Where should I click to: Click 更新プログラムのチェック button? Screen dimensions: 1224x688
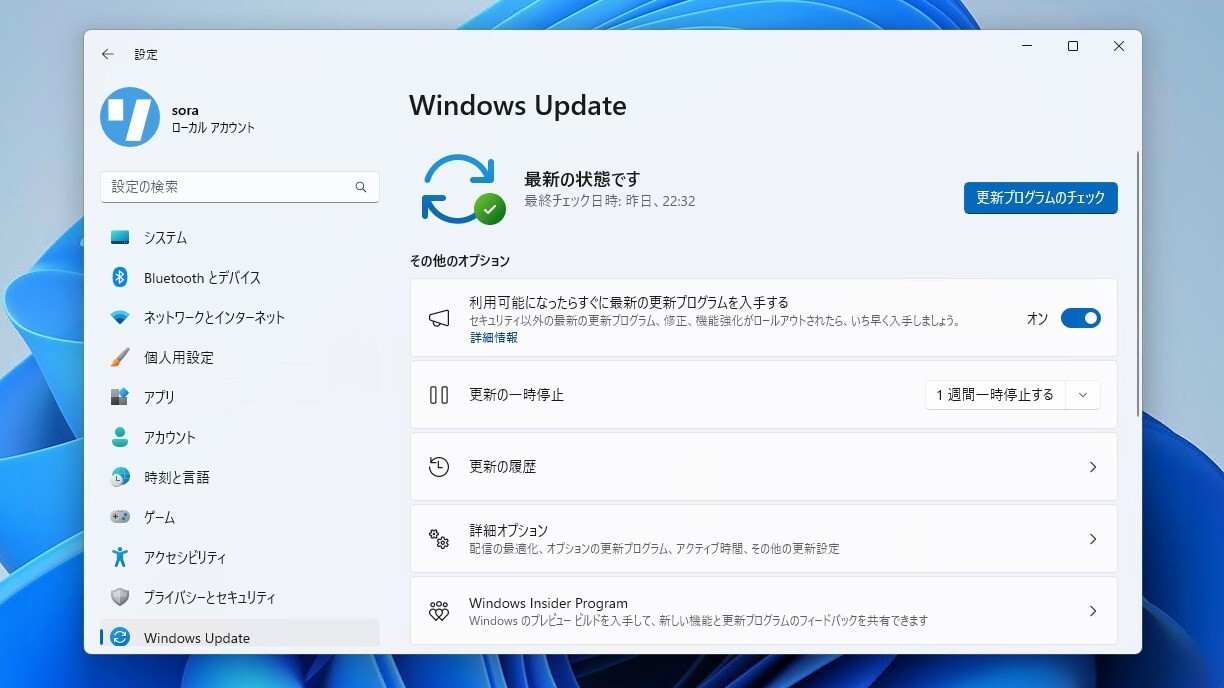coord(1041,198)
